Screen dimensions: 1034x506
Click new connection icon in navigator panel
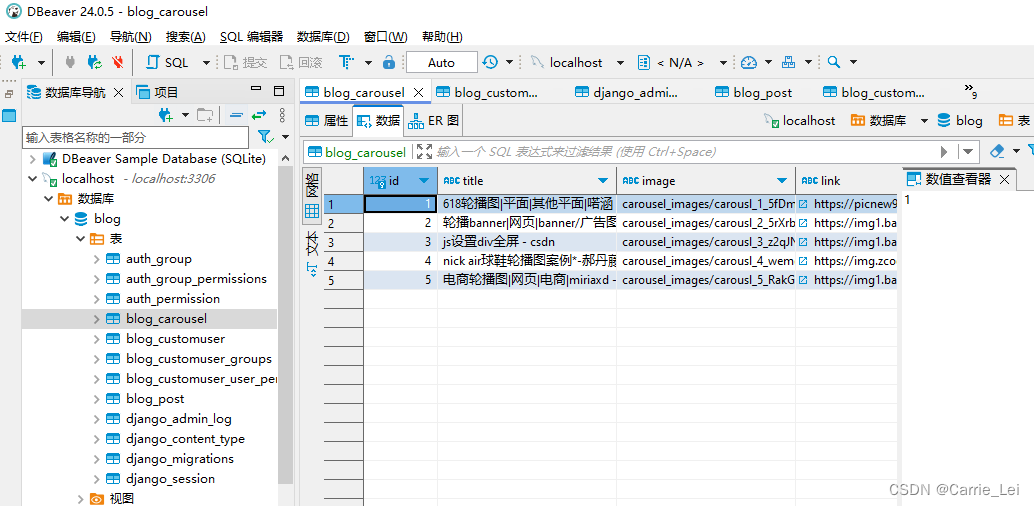coord(166,115)
